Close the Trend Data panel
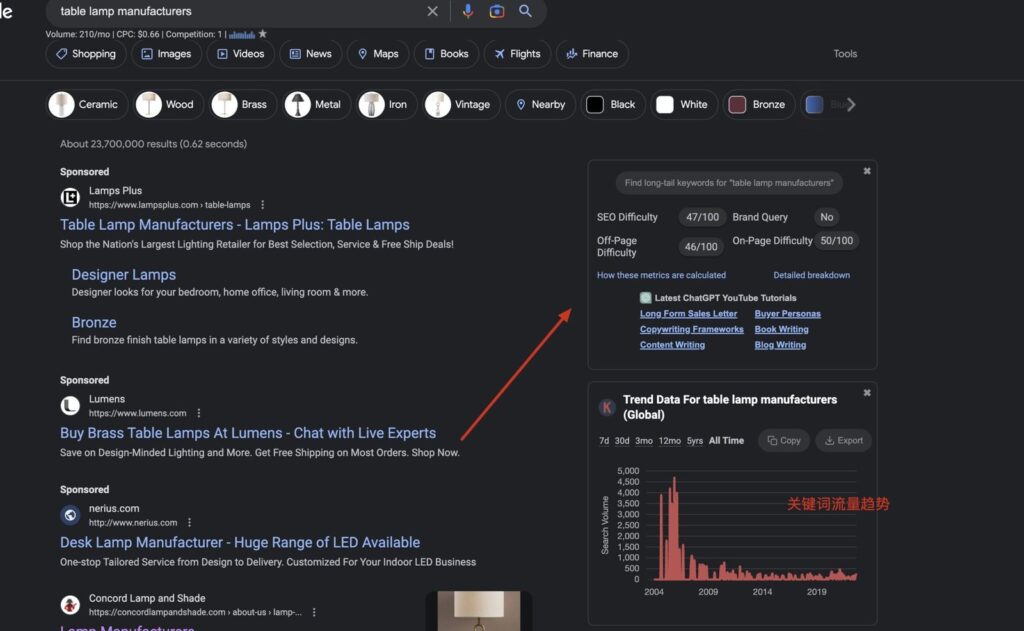The image size is (1024, 631). point(867,393)
